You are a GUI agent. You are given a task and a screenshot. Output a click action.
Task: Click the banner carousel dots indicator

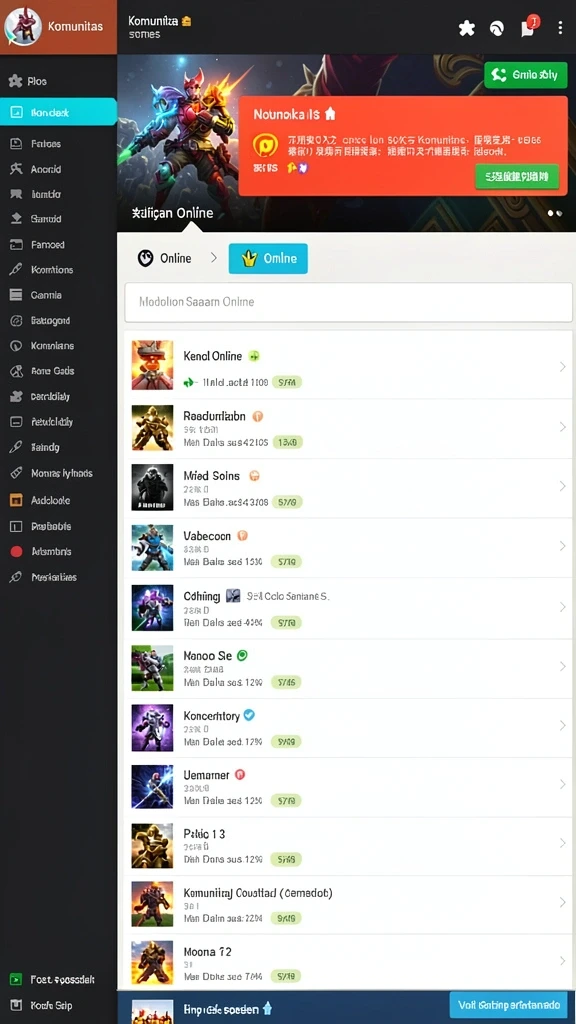pos(555,213)
